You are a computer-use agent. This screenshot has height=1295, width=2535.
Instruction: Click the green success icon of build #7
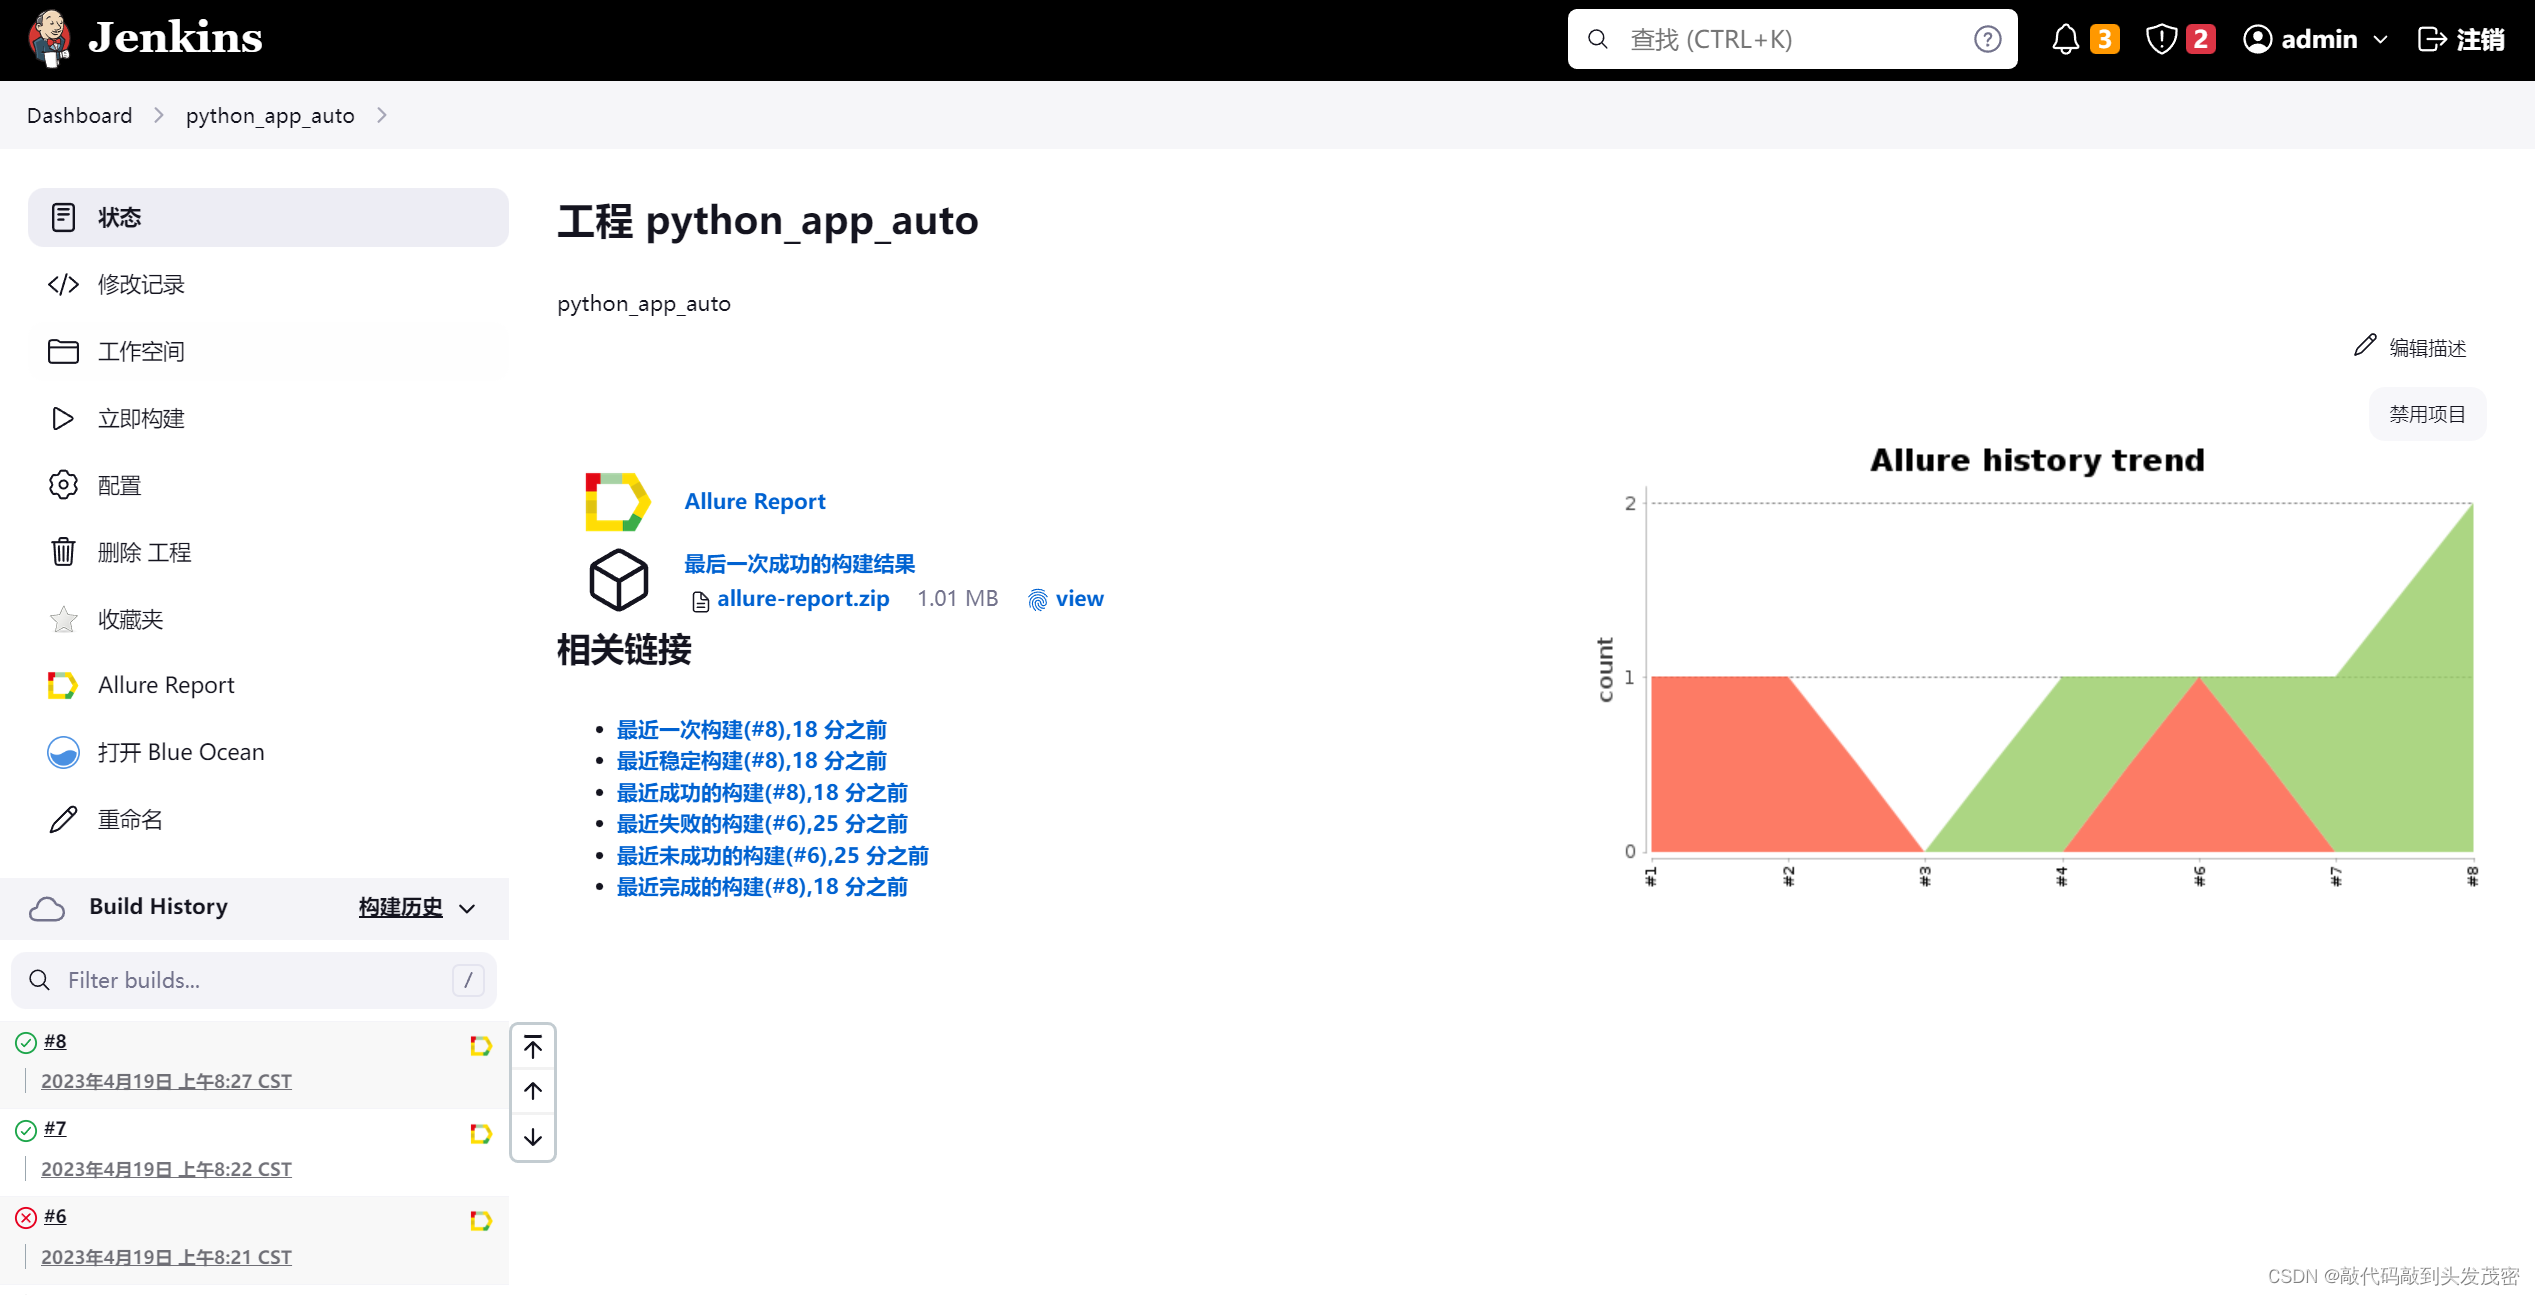tap(26, 1130)
